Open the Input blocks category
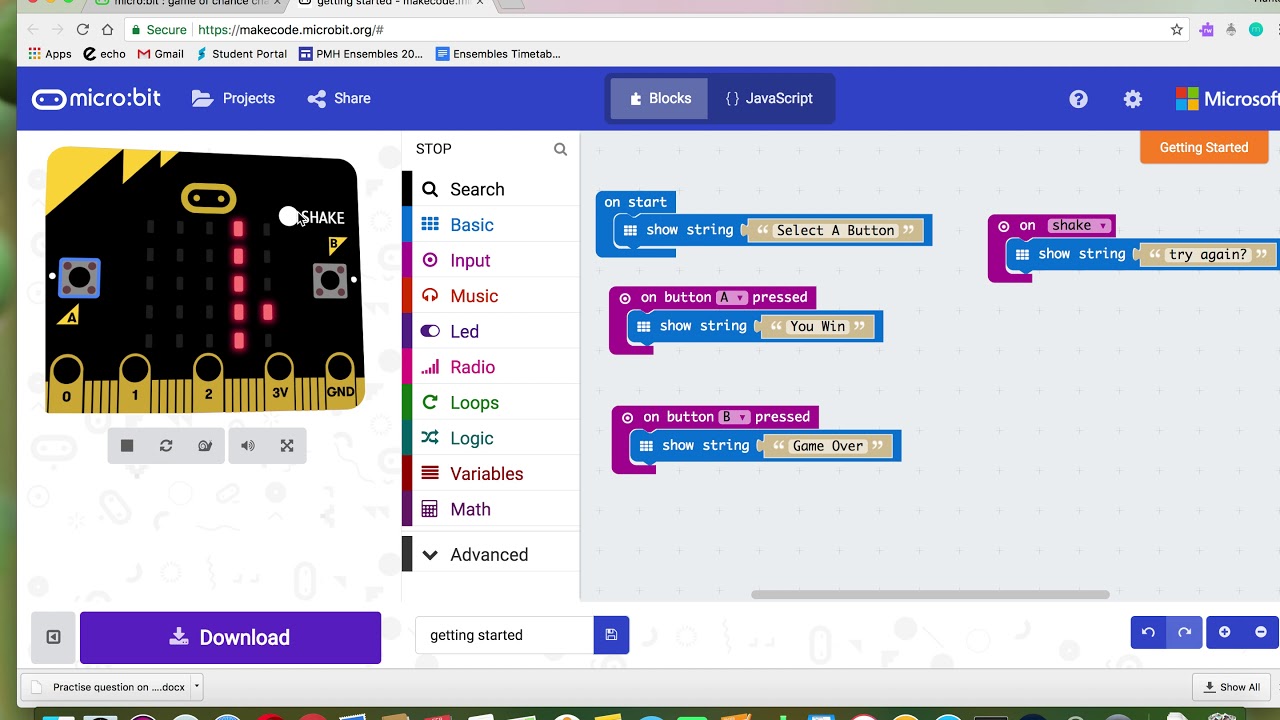Viewport: 1280px width, 720px height. click(x=490, y=260)
